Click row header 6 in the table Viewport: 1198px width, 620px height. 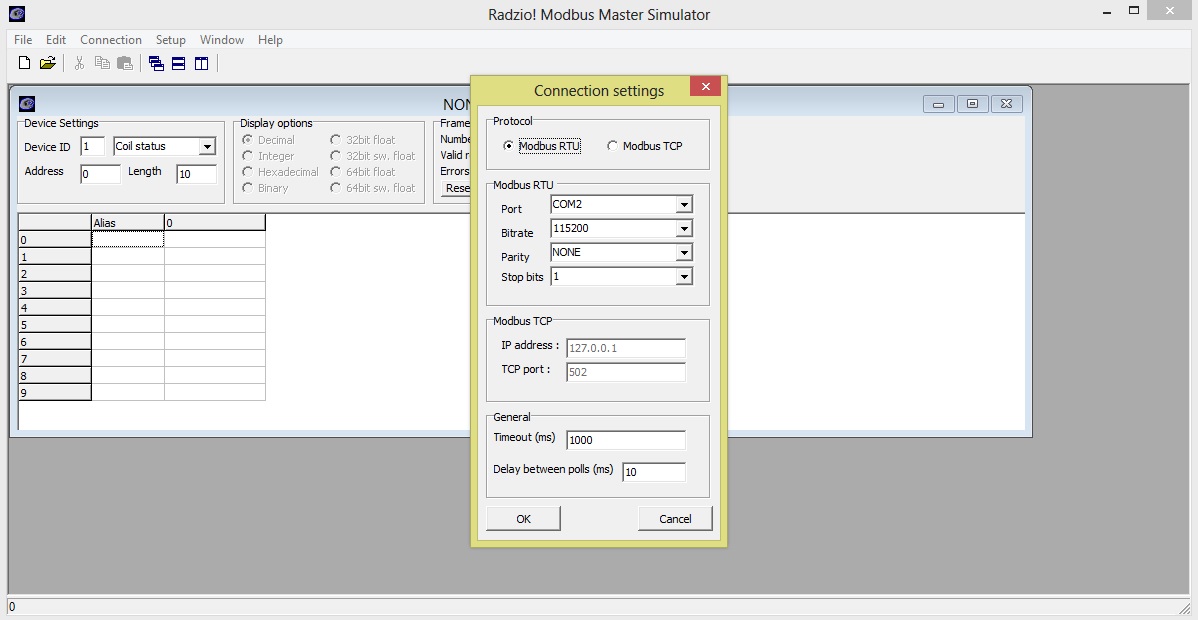tap(55, 342)
